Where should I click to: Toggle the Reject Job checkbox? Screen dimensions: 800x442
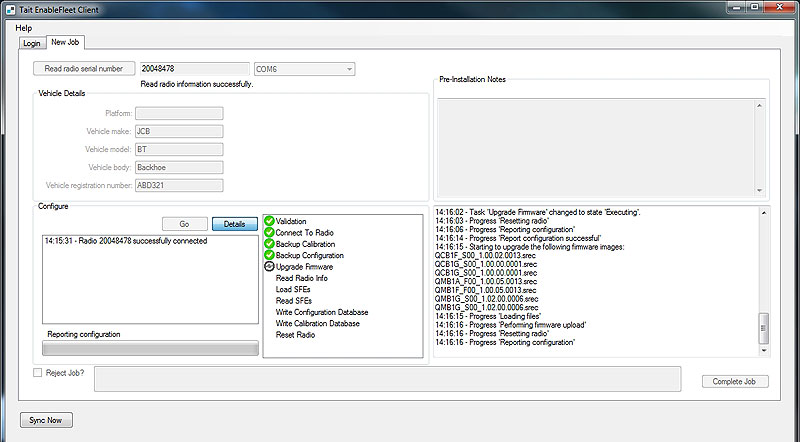(38, 373)
